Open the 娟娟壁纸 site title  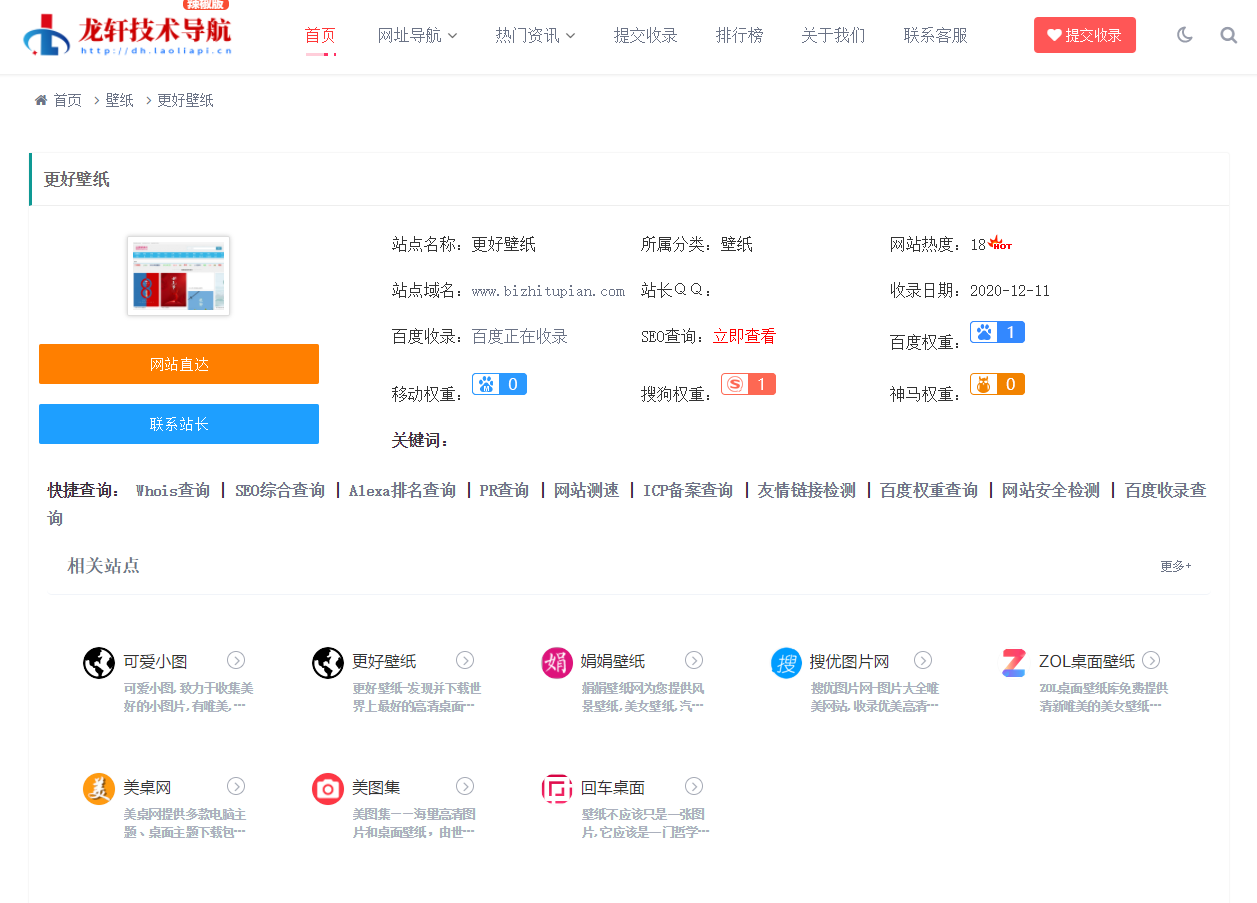point(613,661)
